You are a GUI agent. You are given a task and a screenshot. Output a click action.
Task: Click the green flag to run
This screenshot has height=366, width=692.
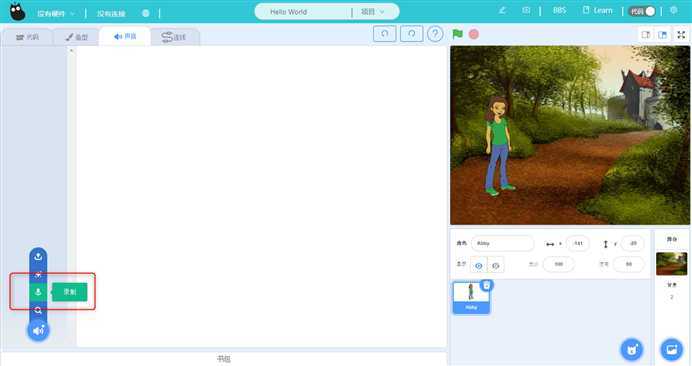tap(458, 34)
